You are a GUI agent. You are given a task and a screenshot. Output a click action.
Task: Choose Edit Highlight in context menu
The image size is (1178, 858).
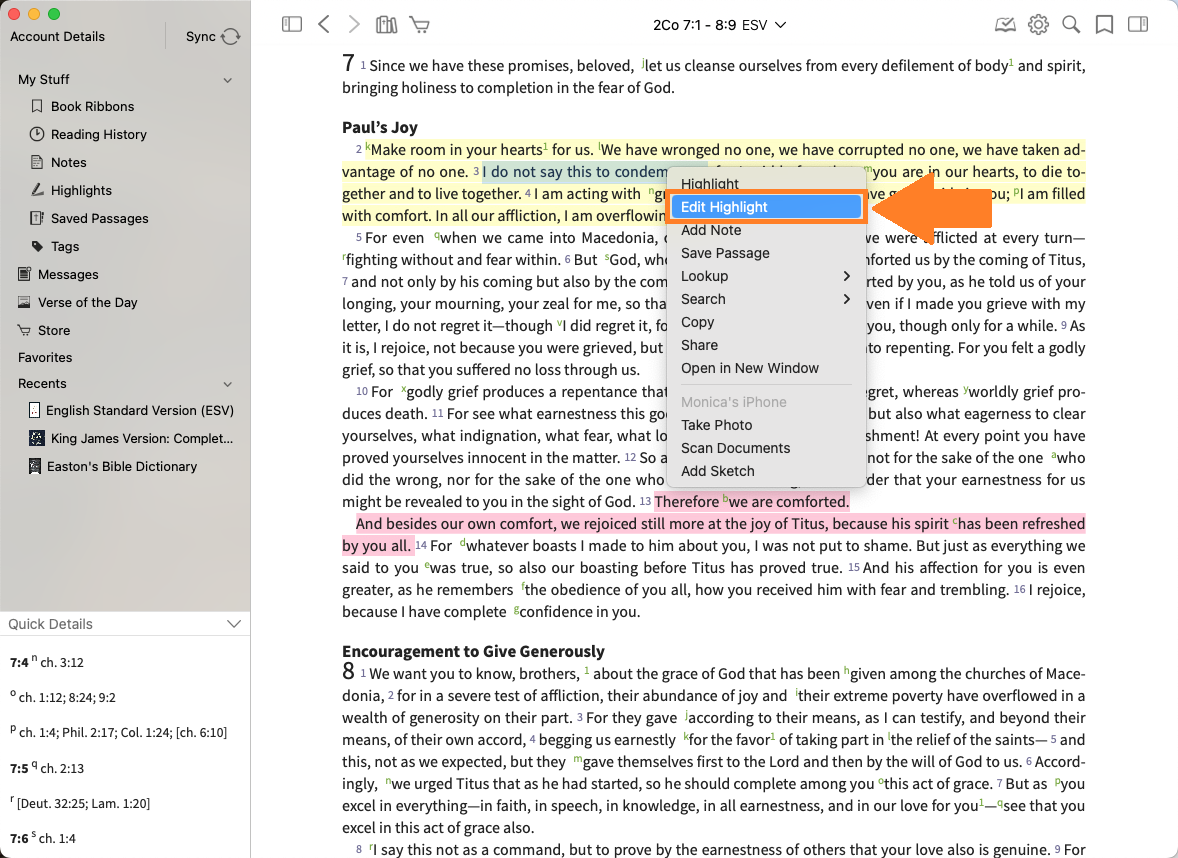(x=766, y=207)
